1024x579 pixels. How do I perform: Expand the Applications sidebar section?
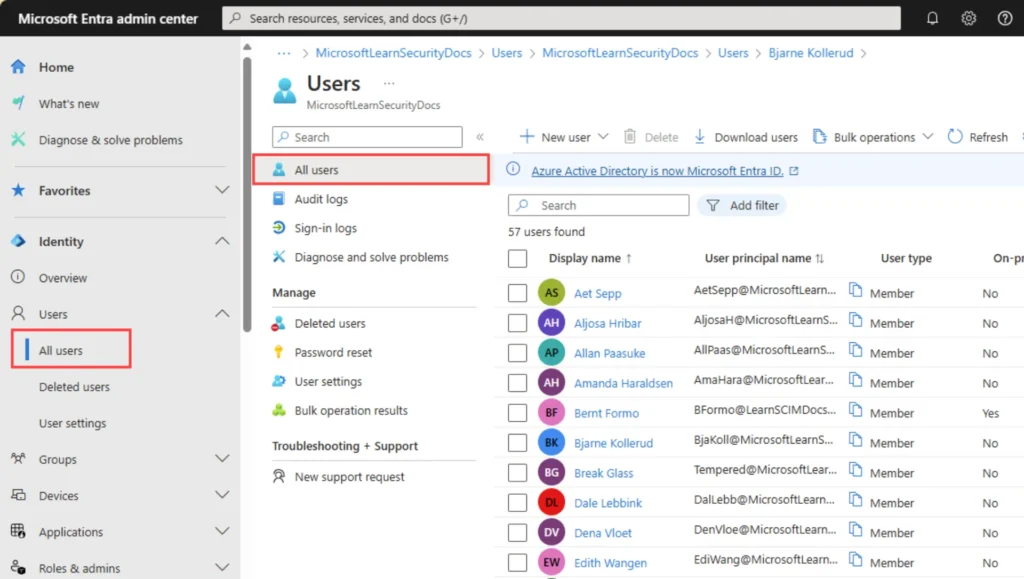(x=222, y=531)
